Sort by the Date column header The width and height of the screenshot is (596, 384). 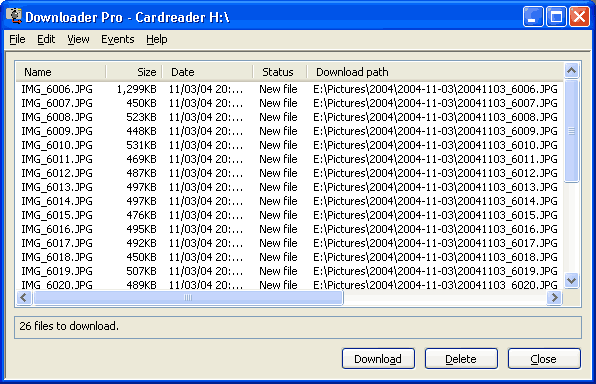click(208, 72)
